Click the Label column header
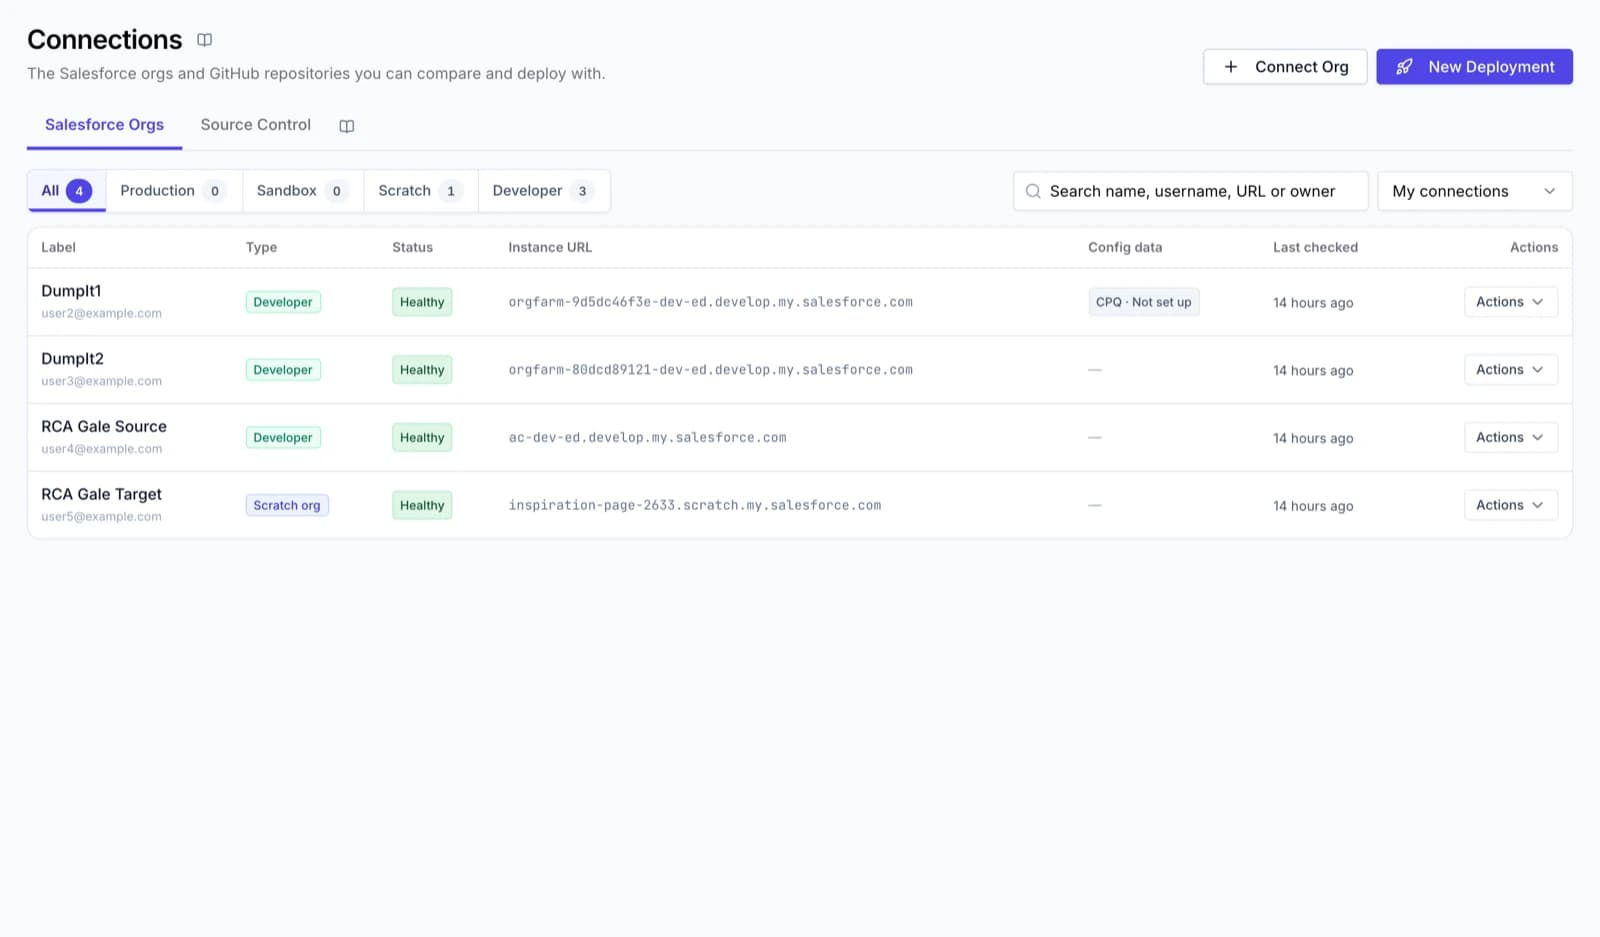 pos(58,247)
